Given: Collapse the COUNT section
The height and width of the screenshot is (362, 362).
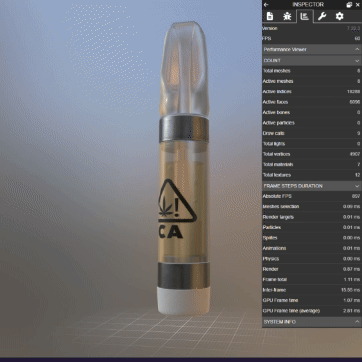Looking at the screenshot, I should (x=312, y=61).
